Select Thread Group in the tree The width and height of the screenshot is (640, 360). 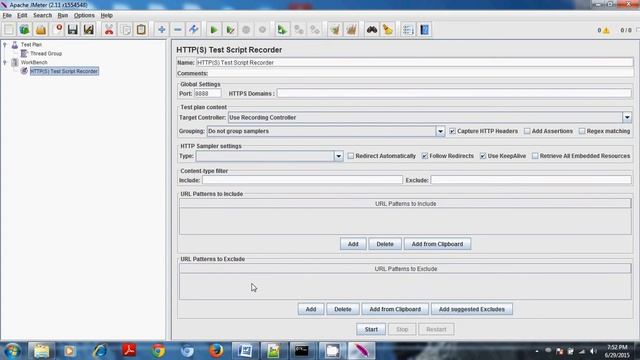(x=46, y=53)
